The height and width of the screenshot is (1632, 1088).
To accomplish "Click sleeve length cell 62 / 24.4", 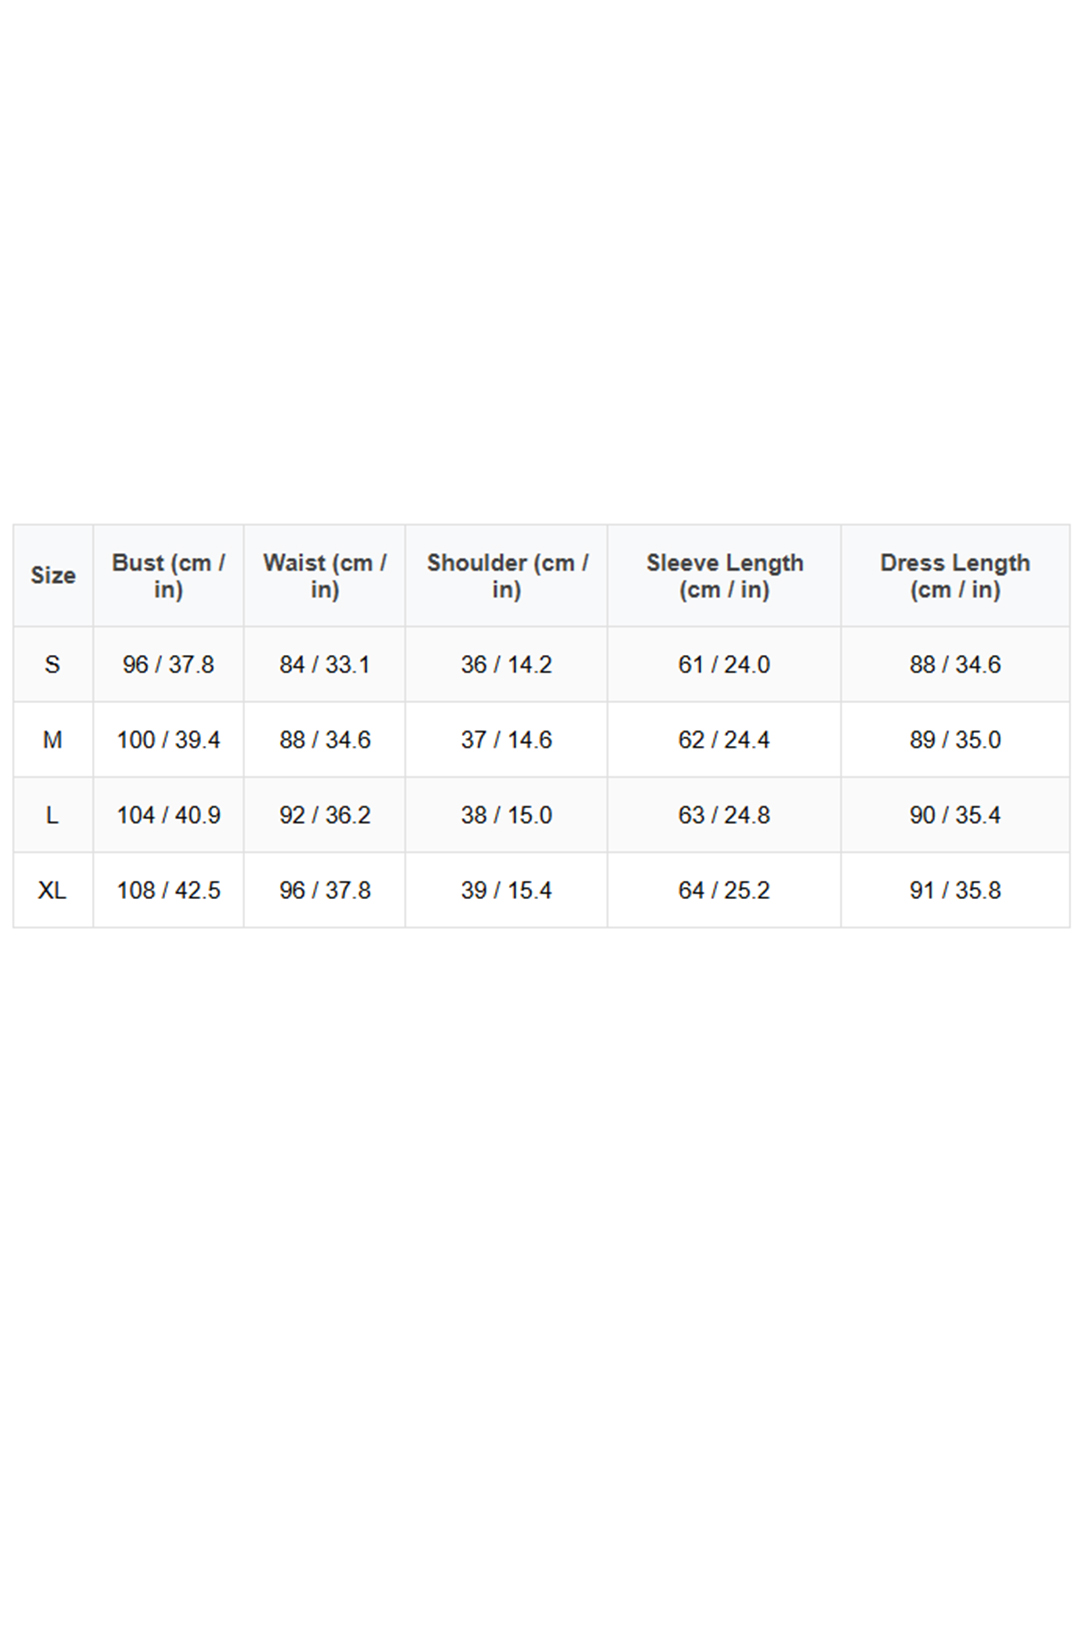I will pos(724,740).
